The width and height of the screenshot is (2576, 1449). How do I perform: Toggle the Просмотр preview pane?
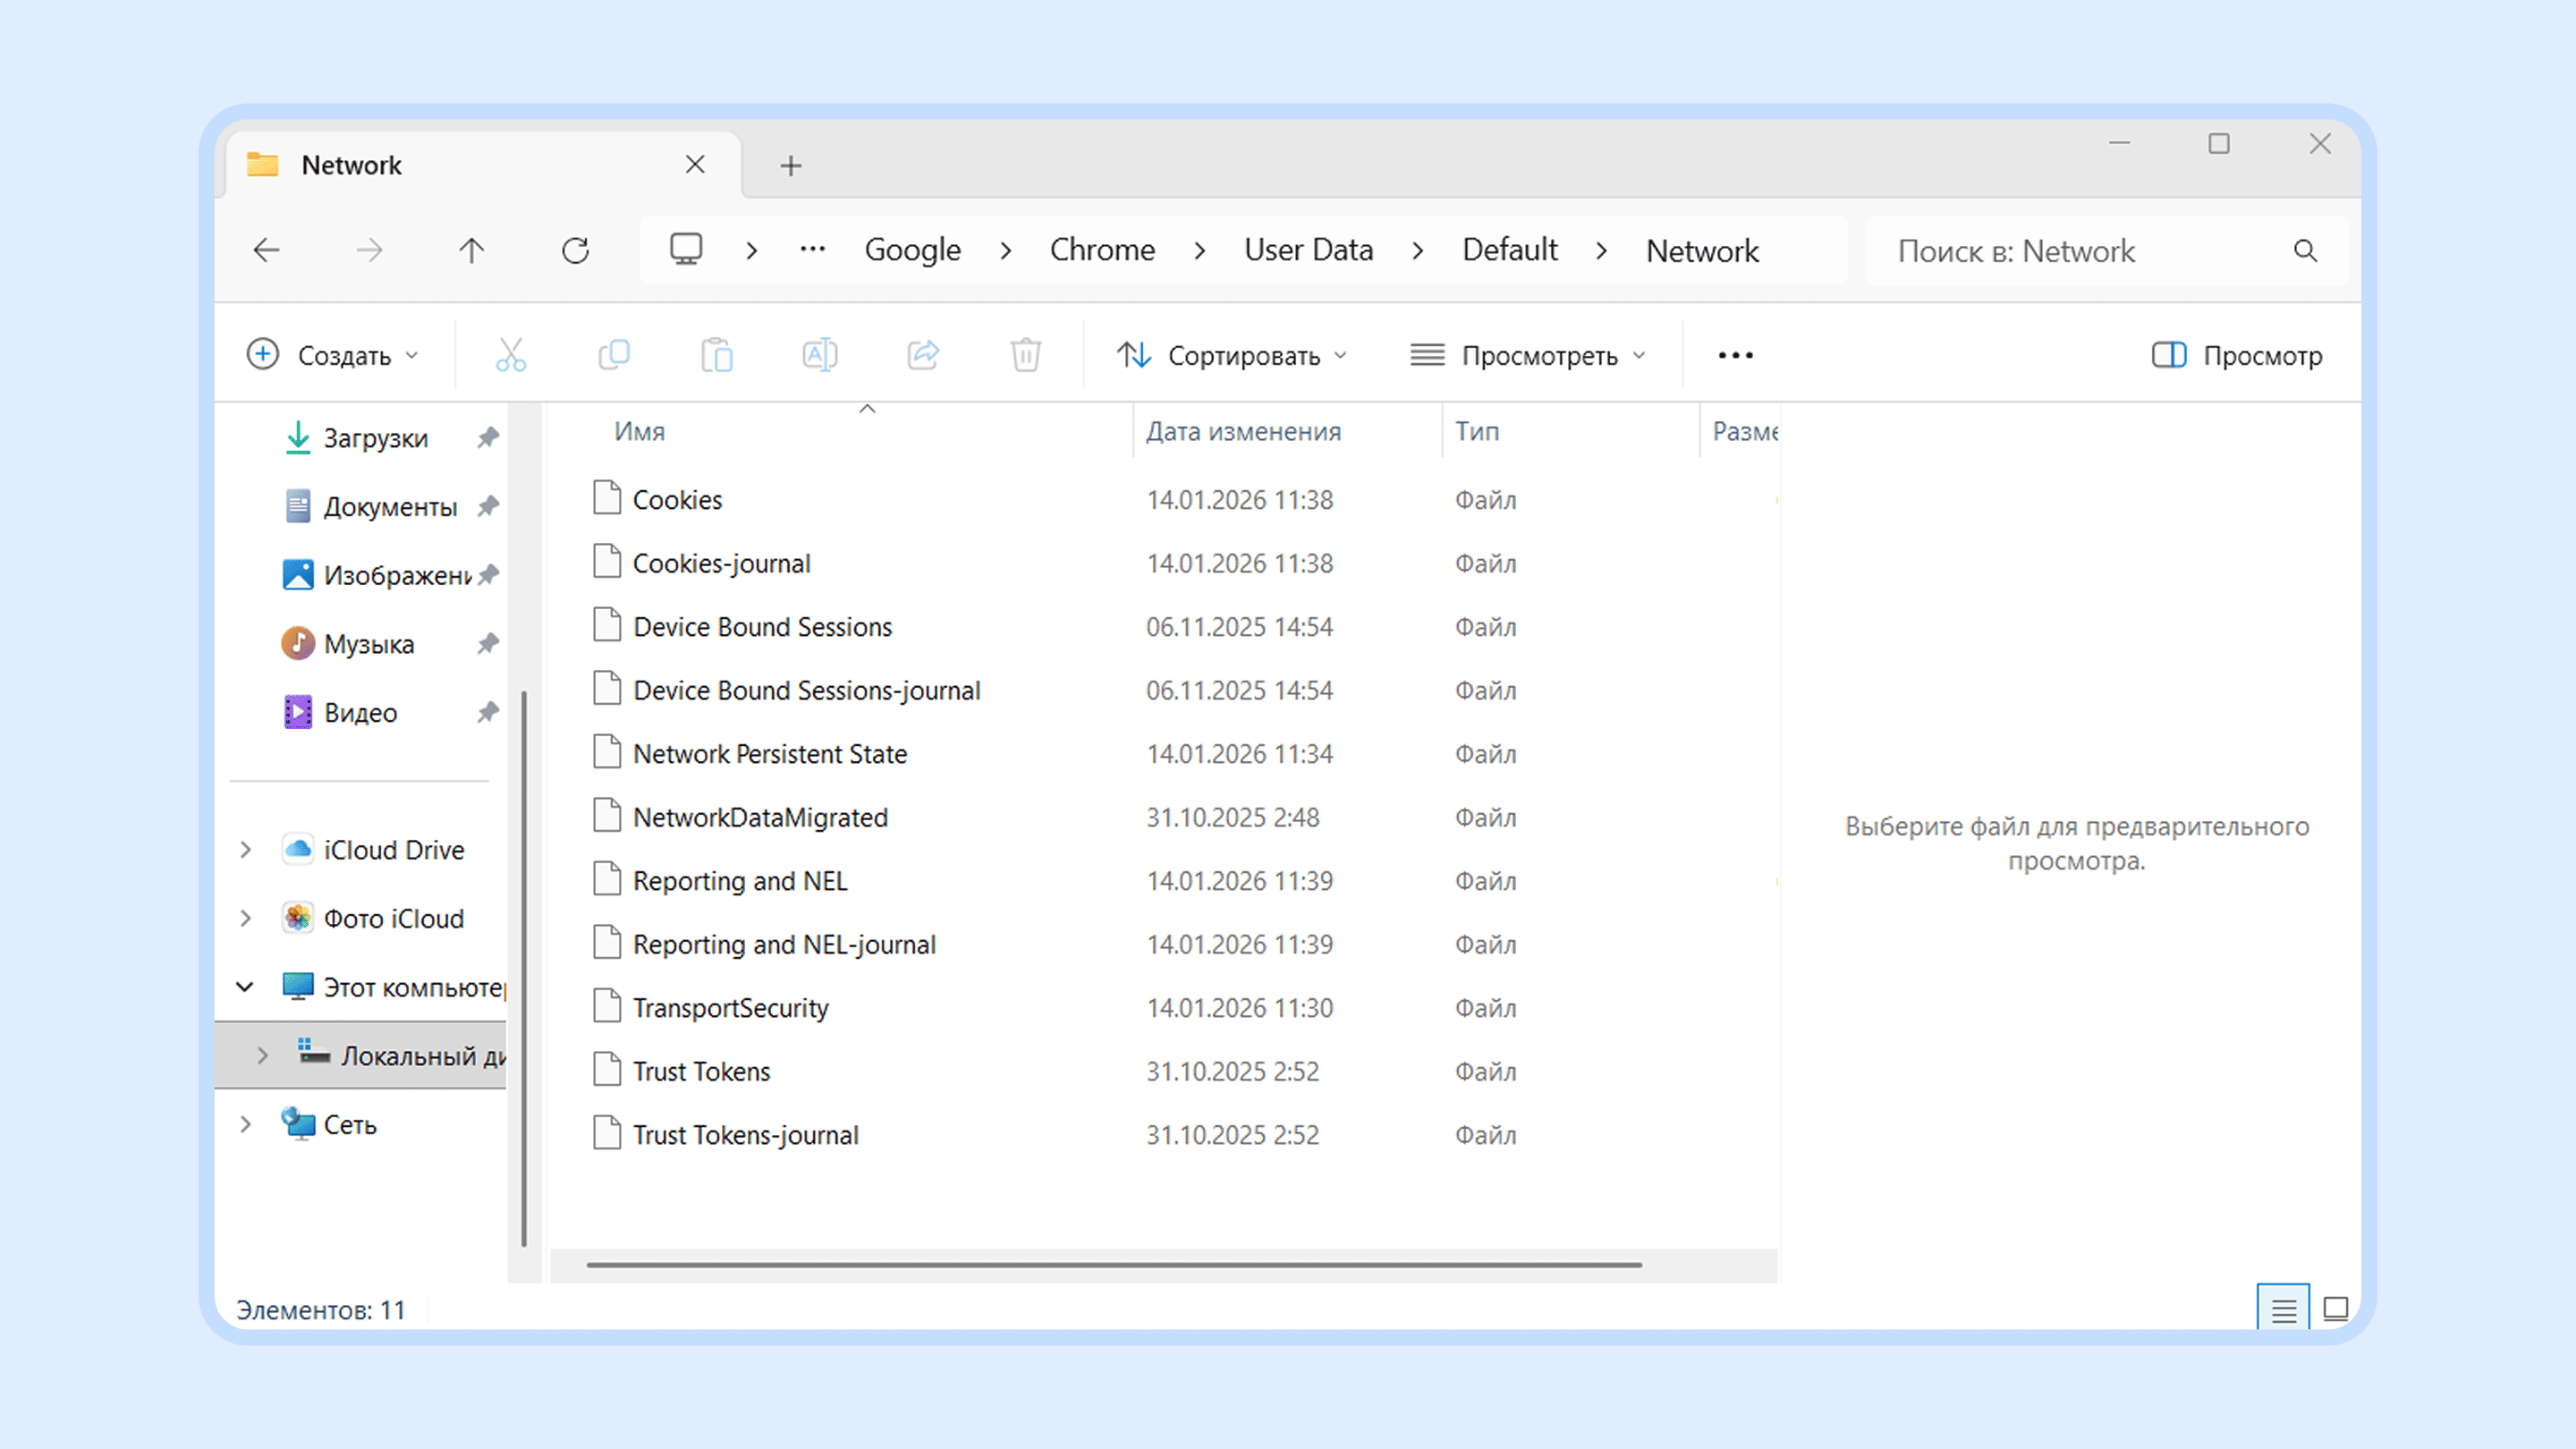[2236, 355]
